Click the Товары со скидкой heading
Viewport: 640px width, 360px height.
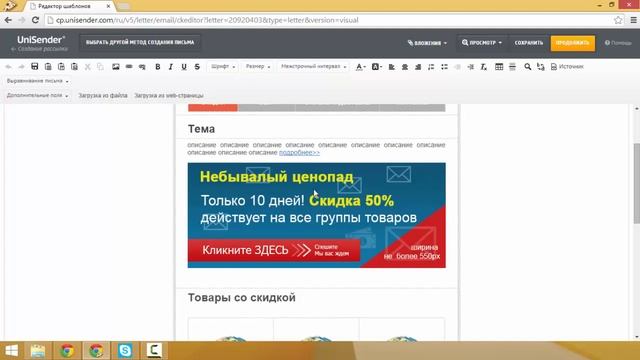pyautogui.click(x=242, y=298)
